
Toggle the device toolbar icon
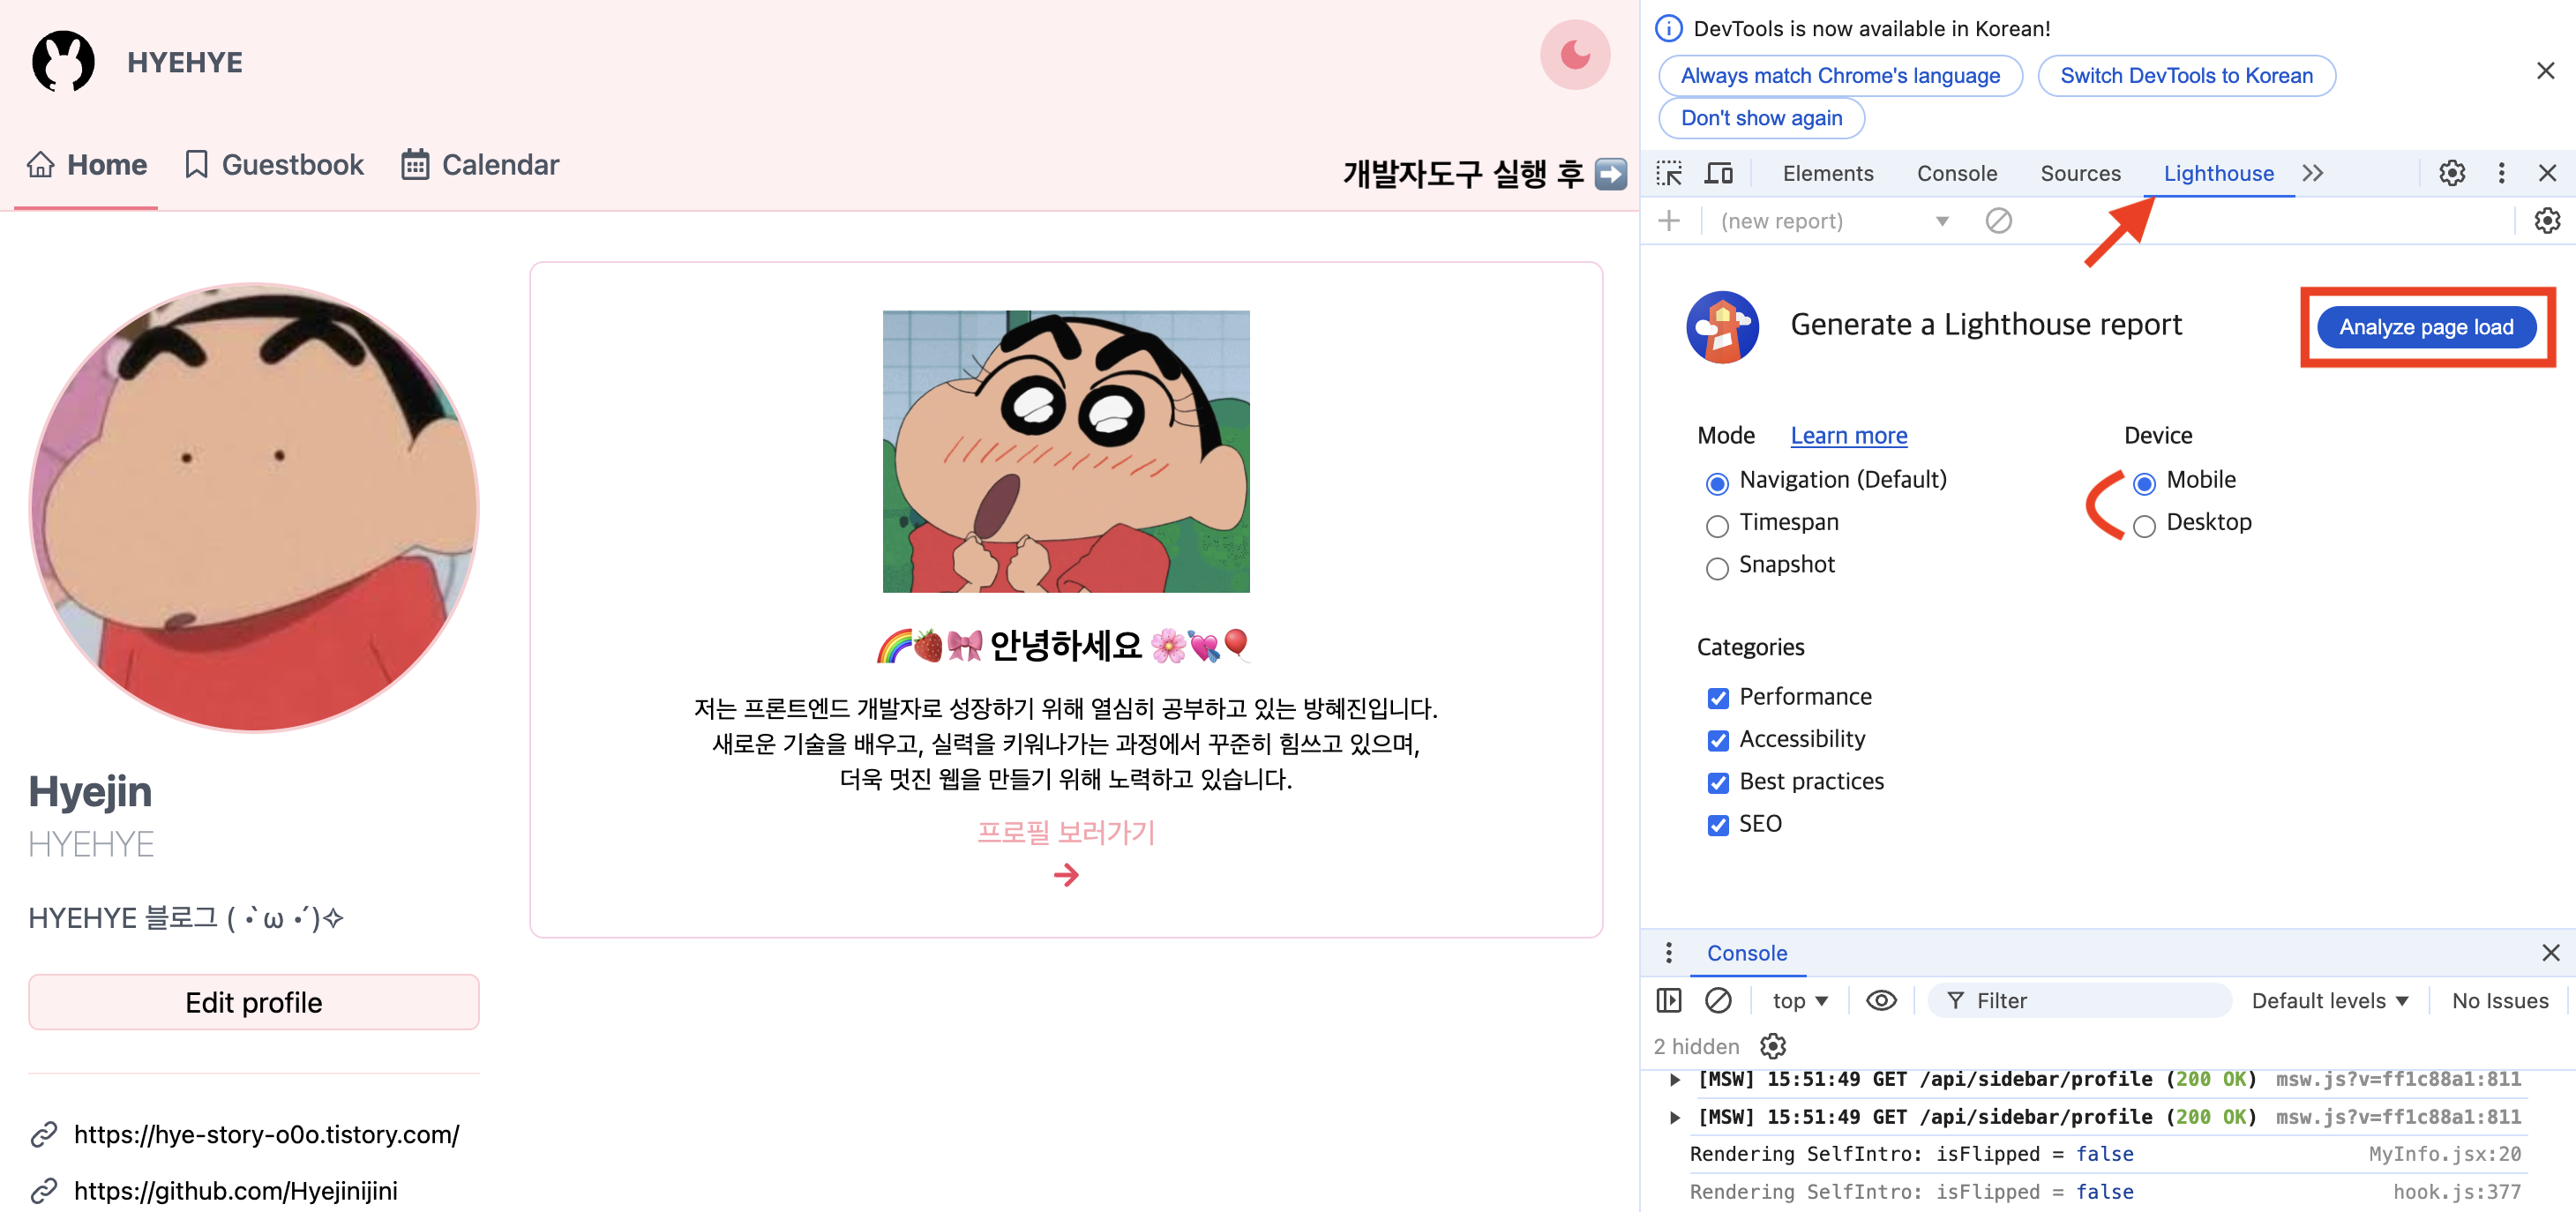[x=1718, y=173]
